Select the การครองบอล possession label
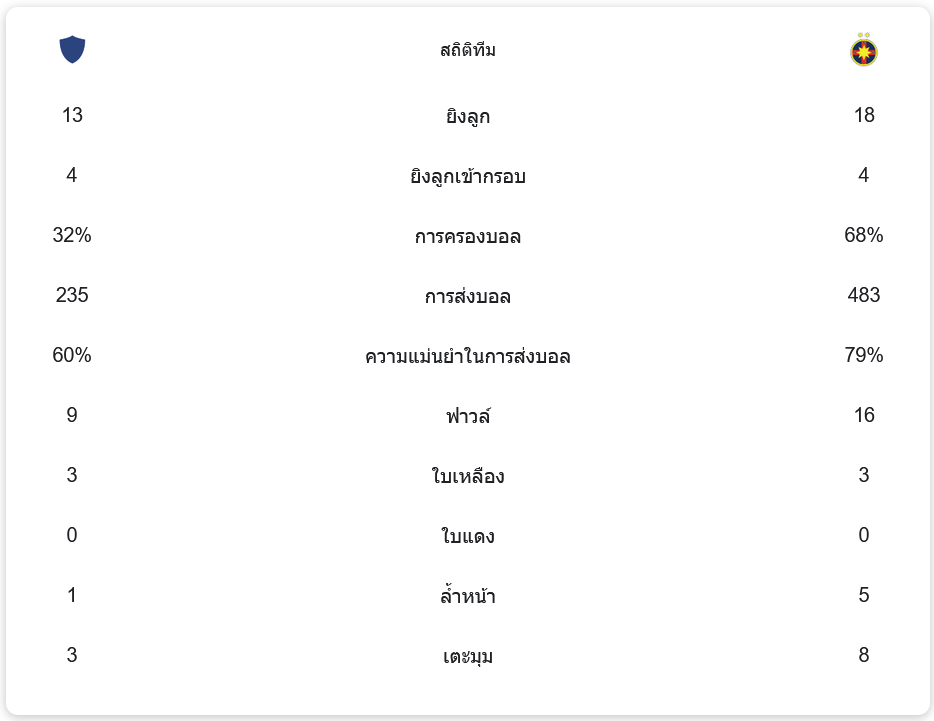This screenshot has height=721, width=934. pyautogui.click(x=468, y=236)
